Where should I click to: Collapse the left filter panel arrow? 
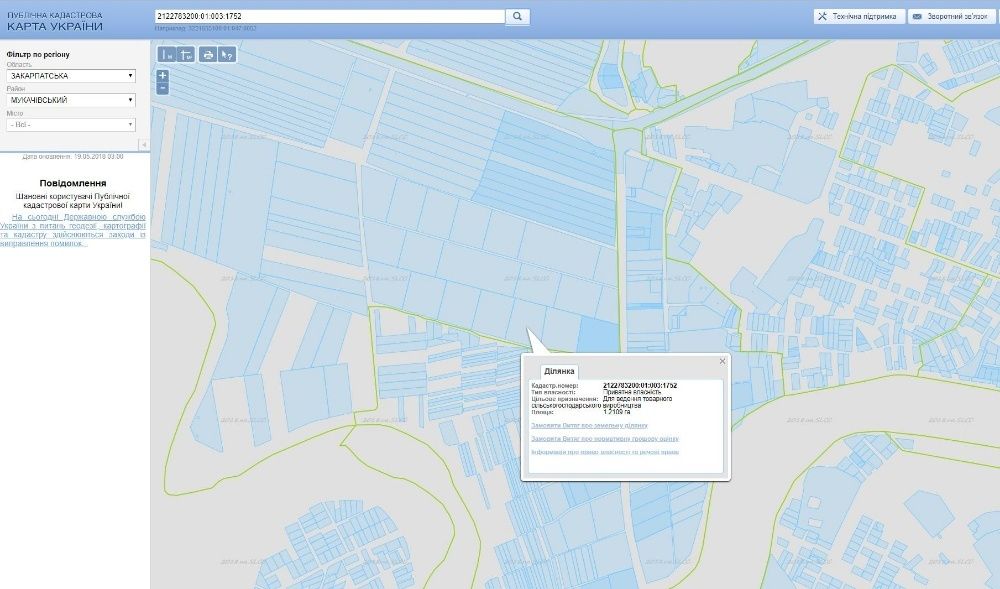[144, 145]
